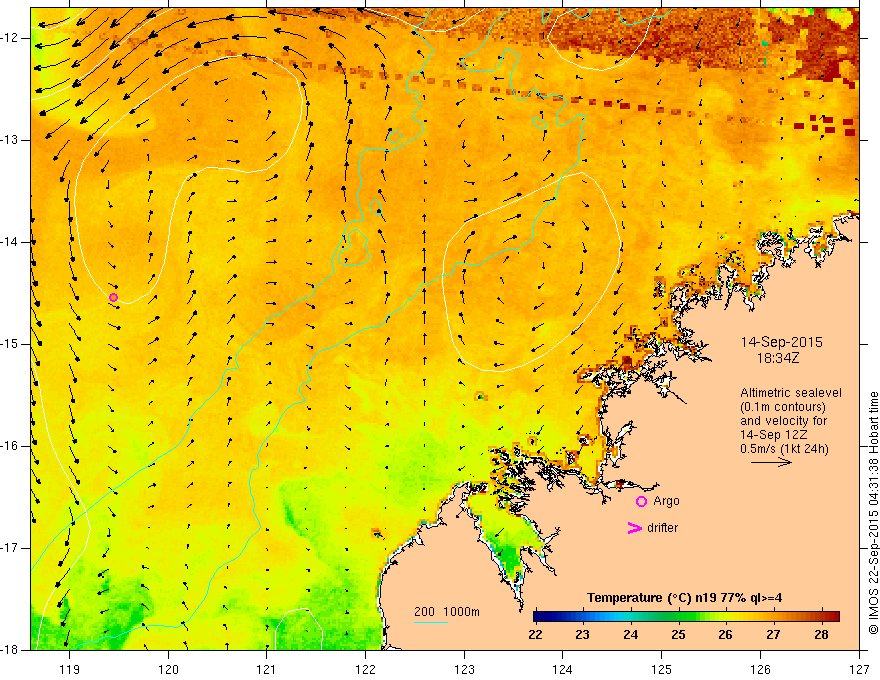This screenshot has height=680, width=880.
Task: Click the '(0.1m contours)' text
Action: click(783, 407)
